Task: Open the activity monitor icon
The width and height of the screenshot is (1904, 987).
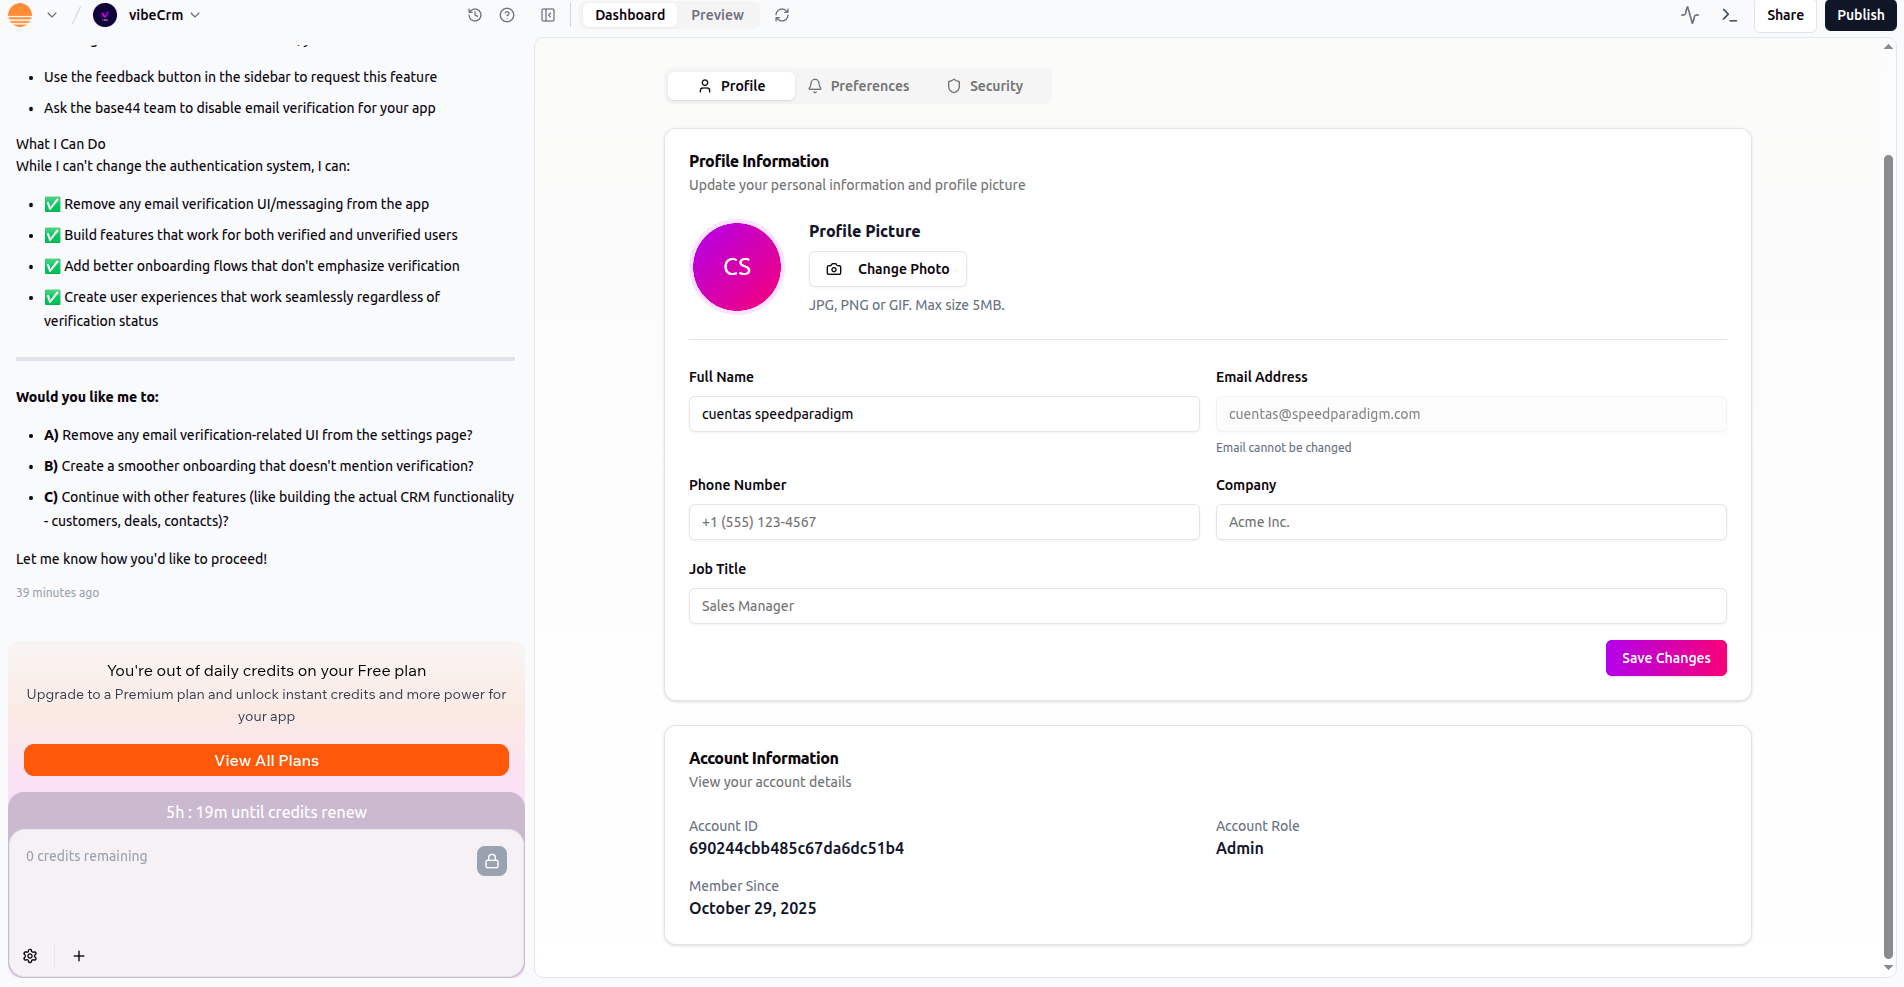Action: (1690, 15)
